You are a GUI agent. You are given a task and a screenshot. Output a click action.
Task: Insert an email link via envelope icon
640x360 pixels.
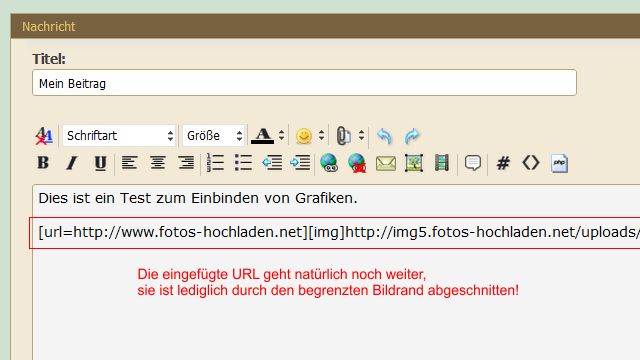pos(386,164)
